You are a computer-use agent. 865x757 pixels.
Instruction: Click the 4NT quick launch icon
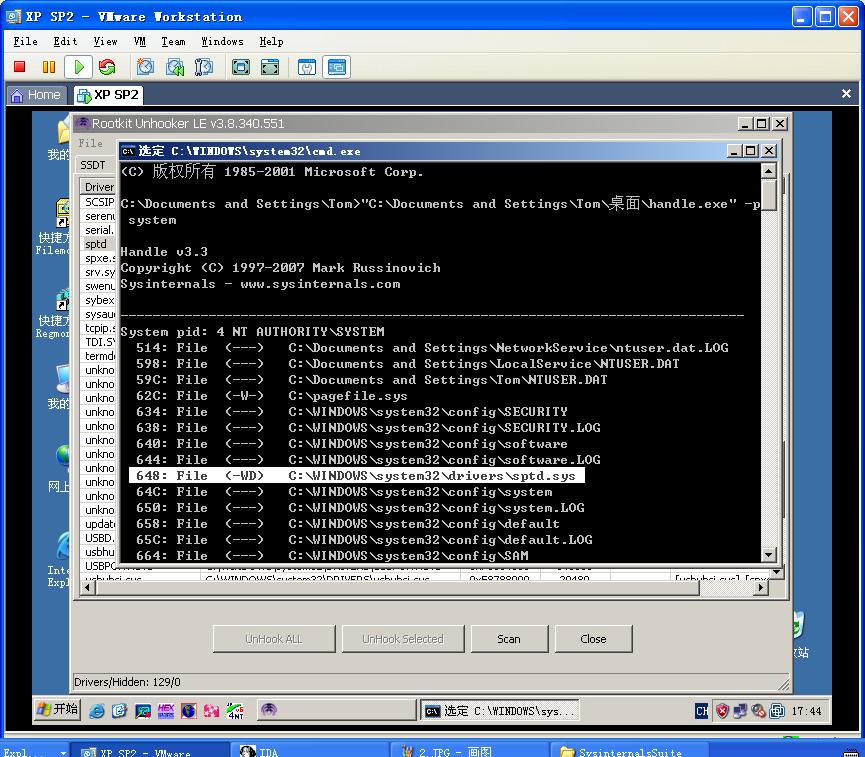tap(235, 711)
